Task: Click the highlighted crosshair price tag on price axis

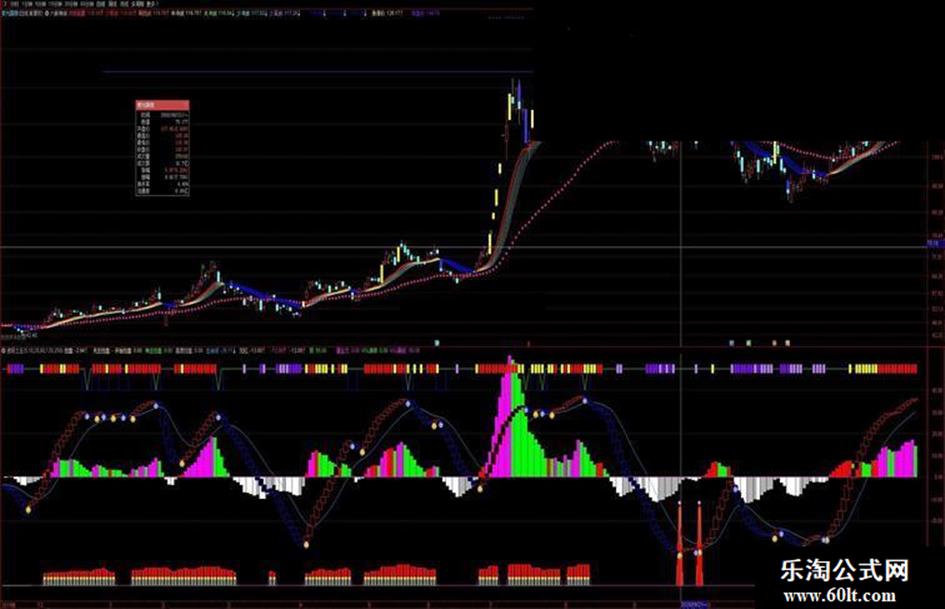Action: [935, 244]
